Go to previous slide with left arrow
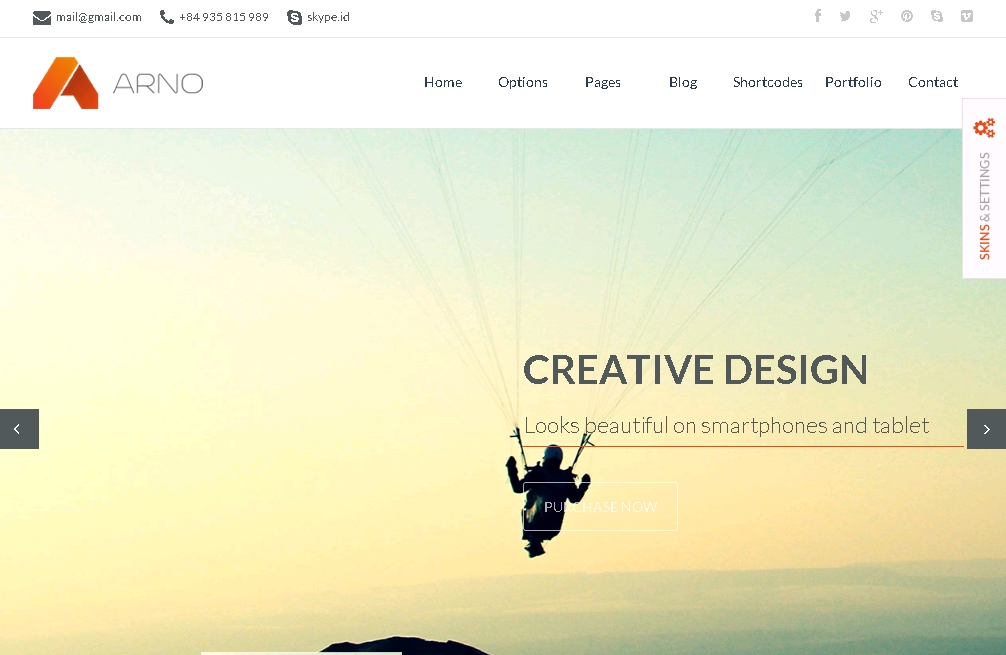 pyautogui.click(x=19, y=429)
